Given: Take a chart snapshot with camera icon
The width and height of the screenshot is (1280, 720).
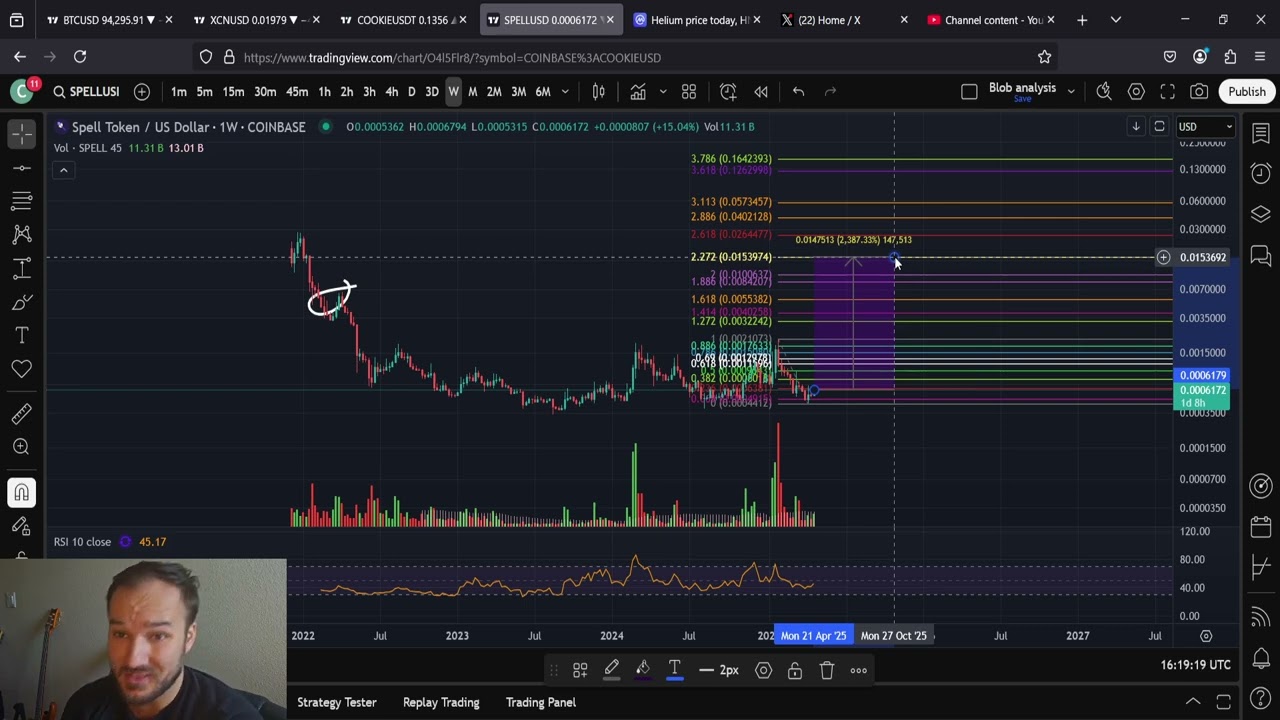Looking at the screenshot, I should [x=1199, y=92].
